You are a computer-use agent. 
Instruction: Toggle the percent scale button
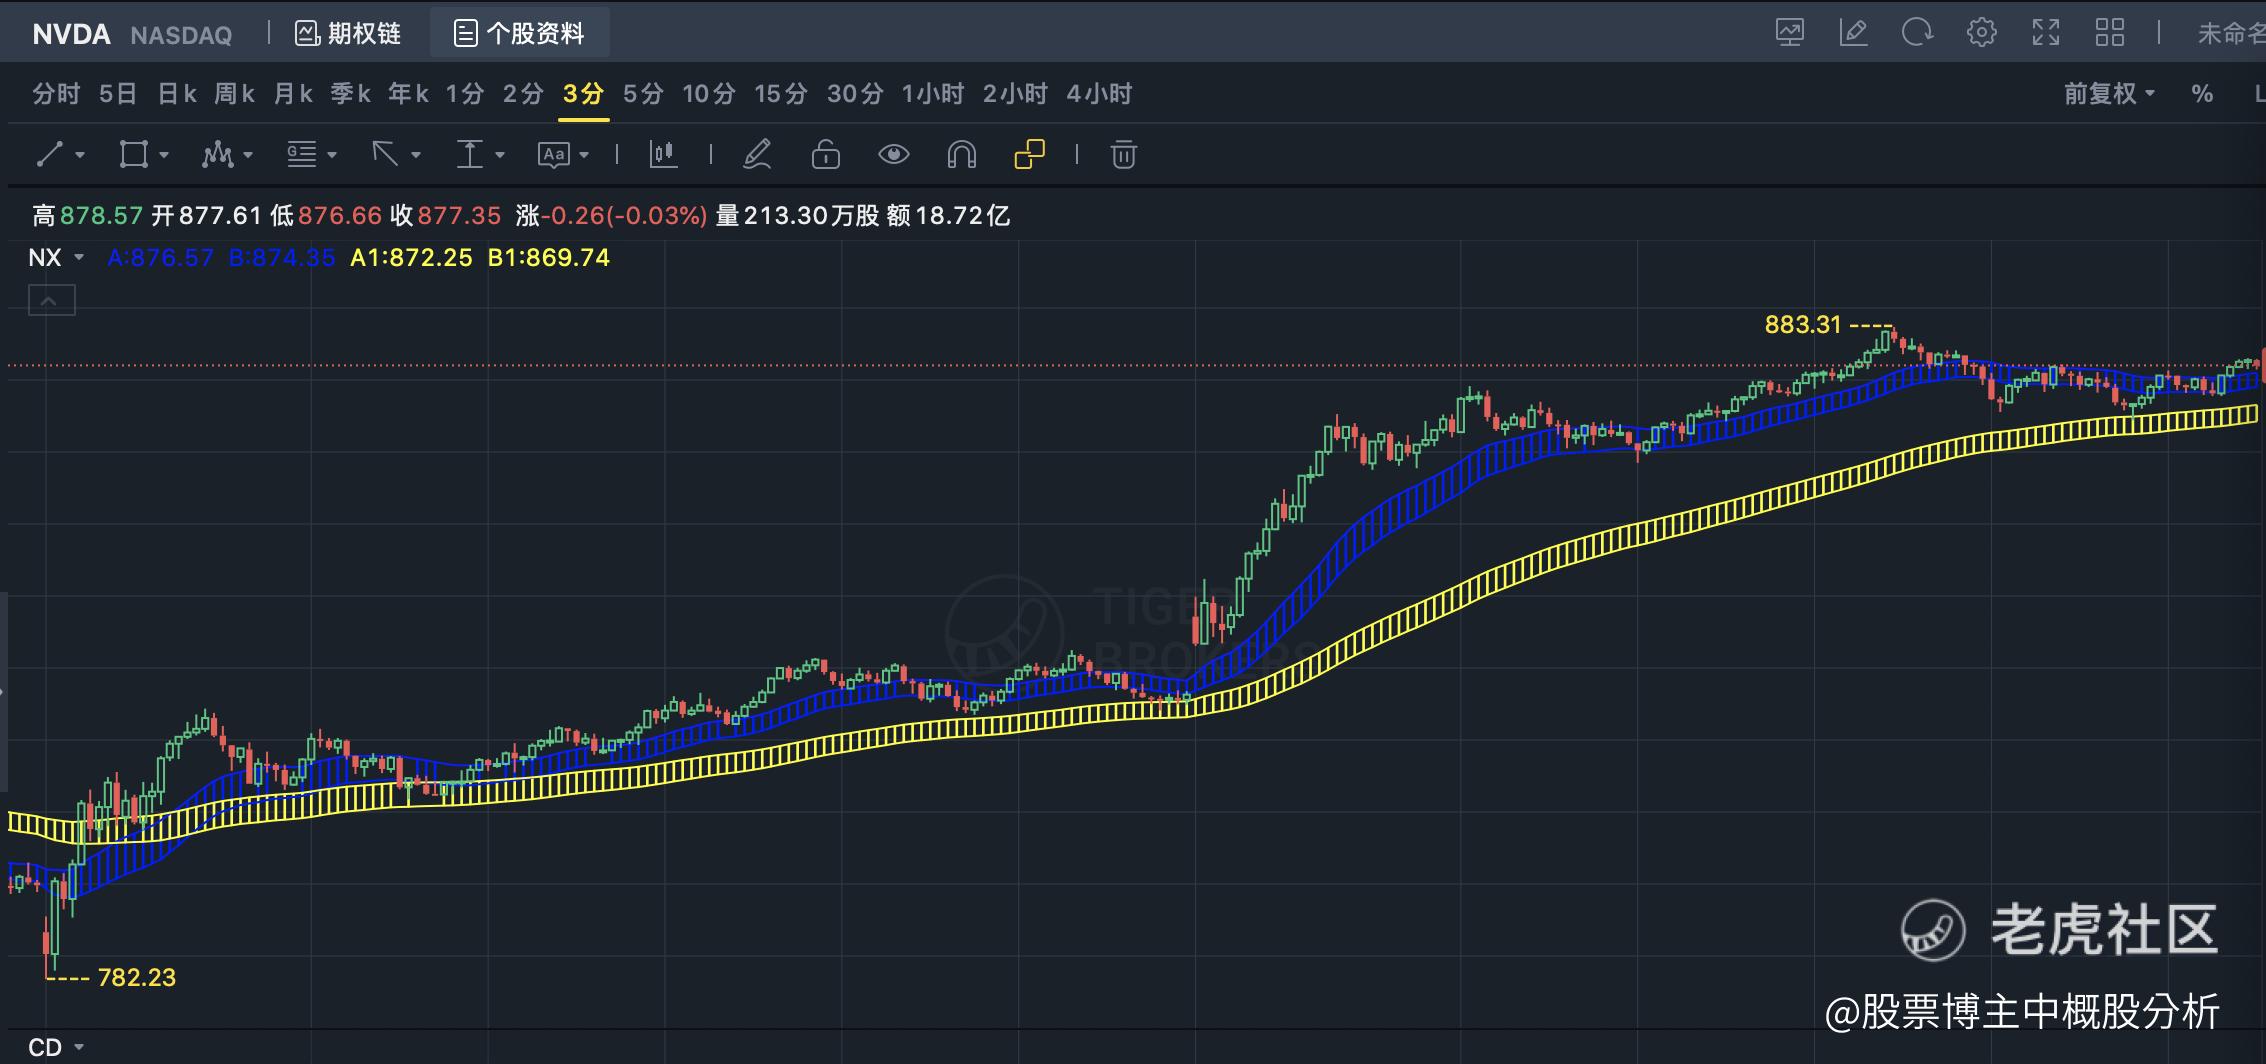point(2202,94)
